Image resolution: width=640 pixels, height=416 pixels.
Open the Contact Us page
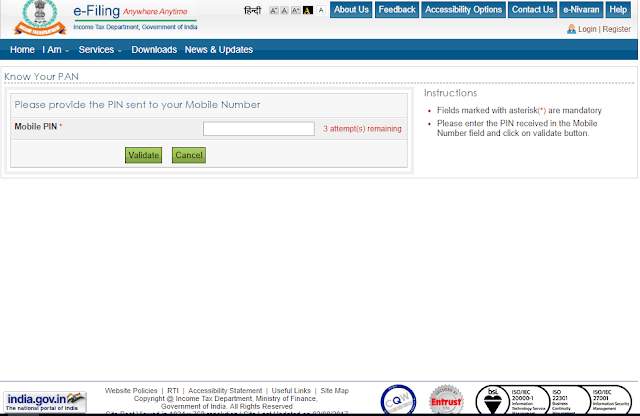point(532,9)
